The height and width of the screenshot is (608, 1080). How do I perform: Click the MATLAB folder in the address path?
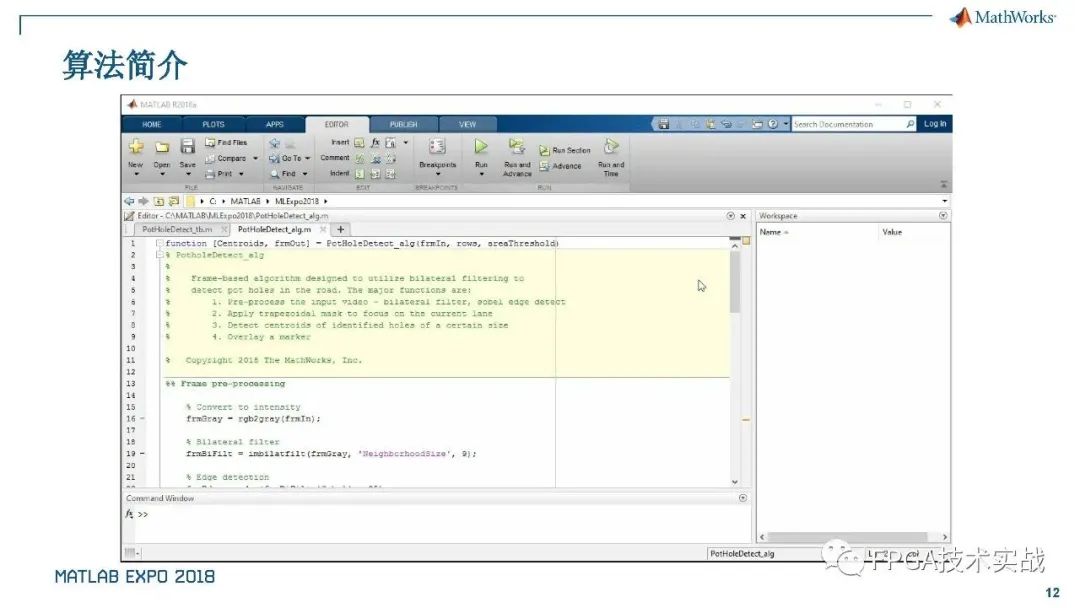[245, 201]
